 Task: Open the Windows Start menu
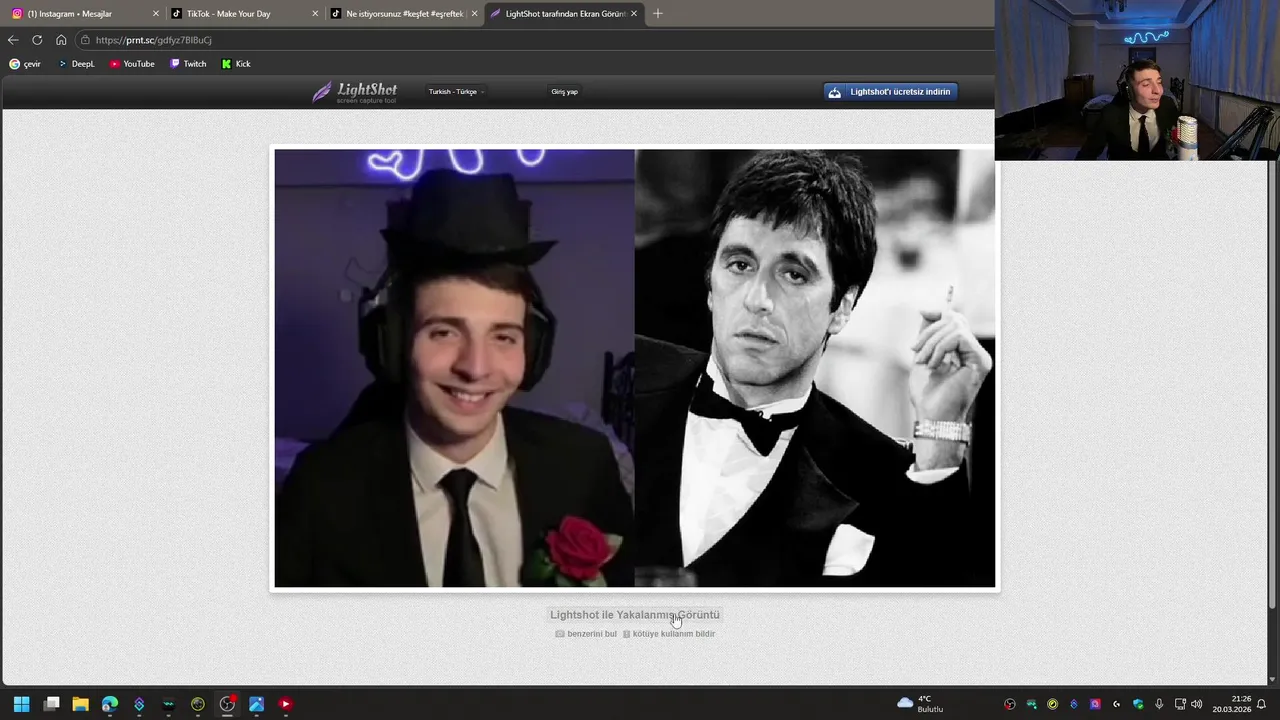[22, 704]
